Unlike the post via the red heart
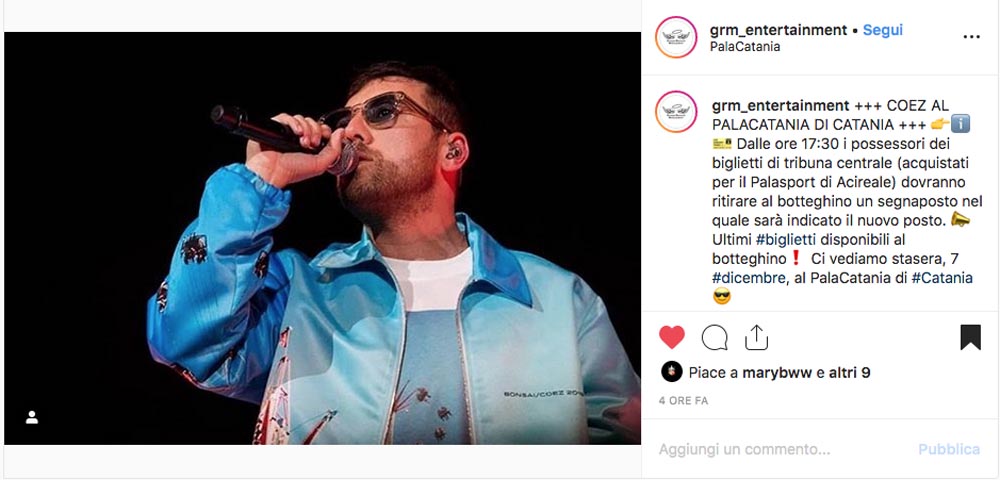 point(671,337)
